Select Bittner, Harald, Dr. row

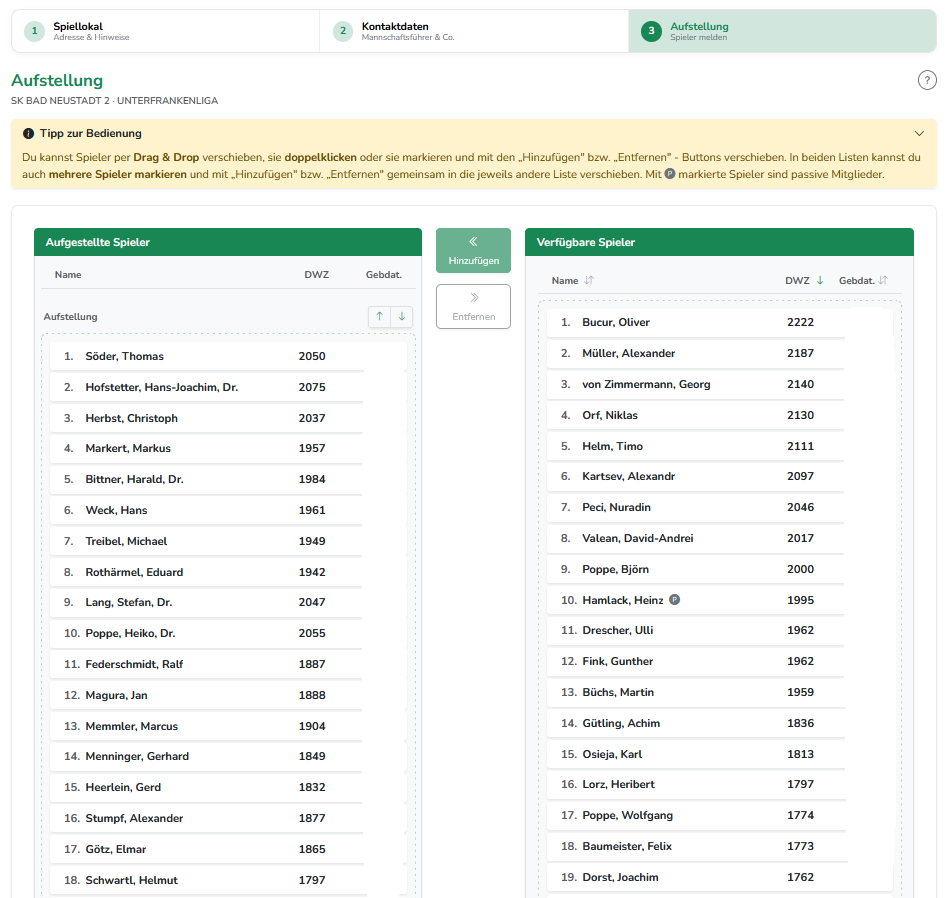point(228,479)
